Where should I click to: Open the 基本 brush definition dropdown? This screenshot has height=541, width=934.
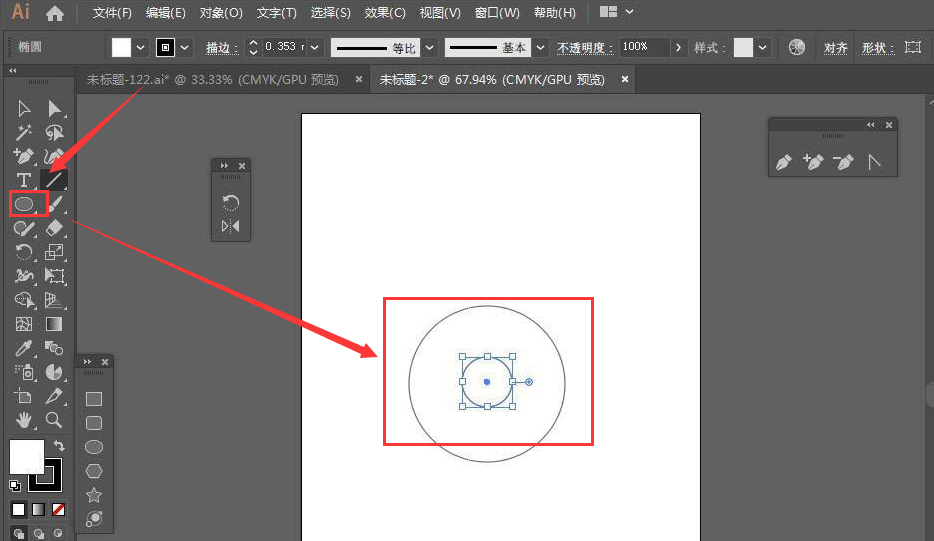click(x=540, y=48)
